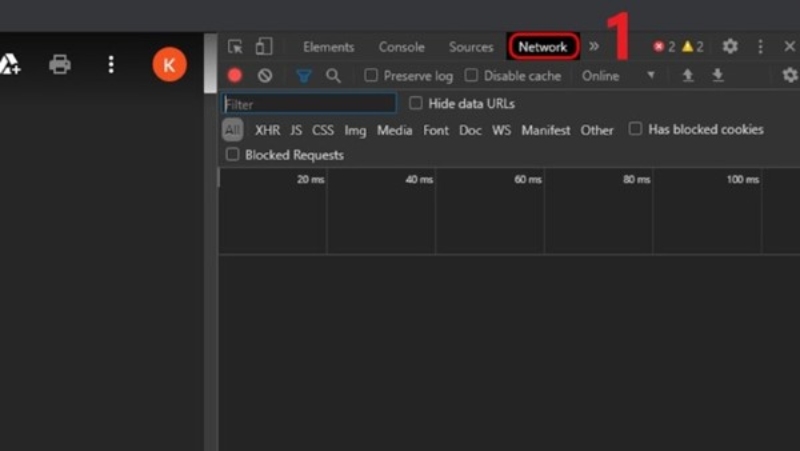Open DevTools three-dot customize menu
Viewport: 800px width, 451px height.
(x=760, y=47)
